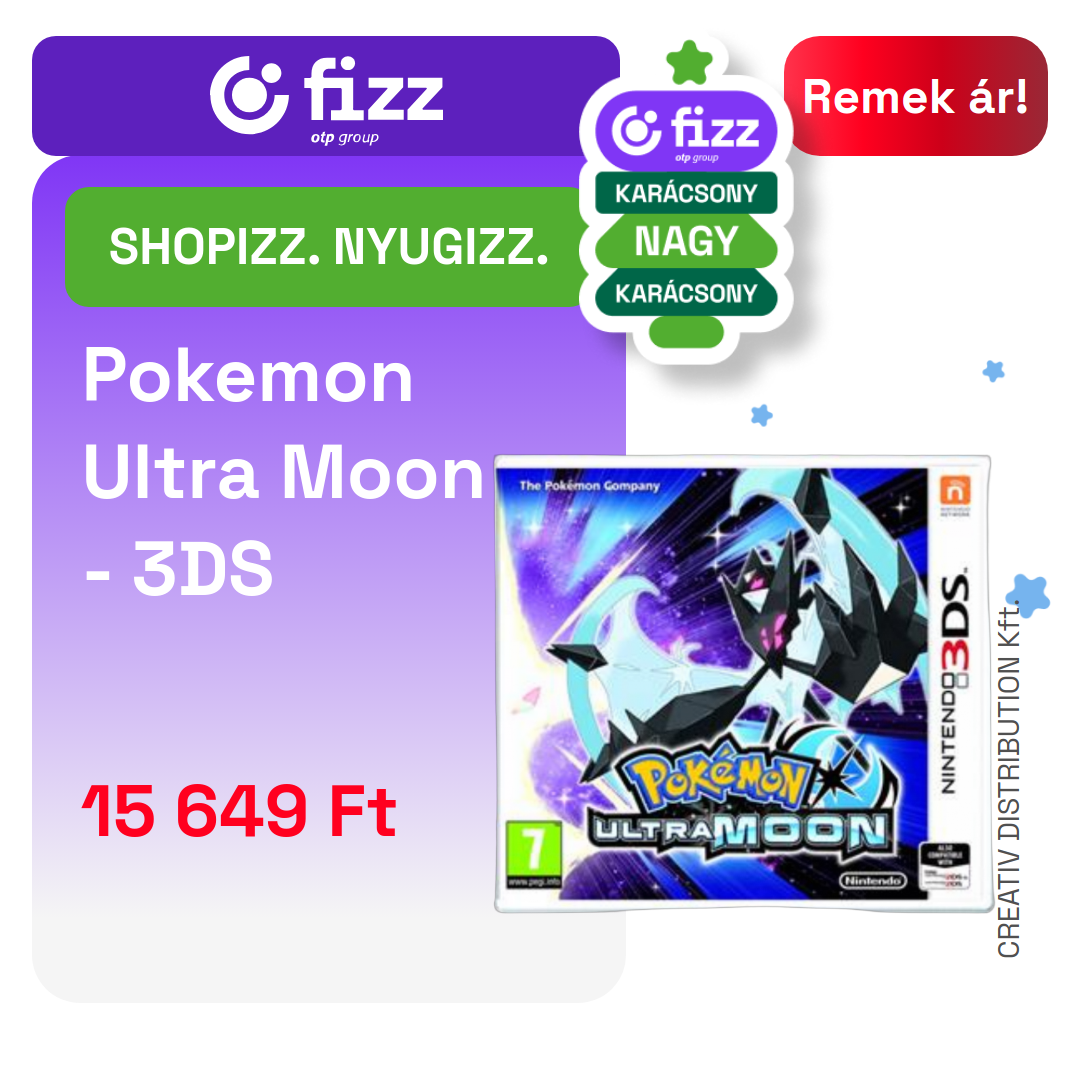Image resolution: width=1080 pixels, height=1080 pixels.
Task: Click the Nintendo 3DS logo on case spine
Action: click(956, 681)
